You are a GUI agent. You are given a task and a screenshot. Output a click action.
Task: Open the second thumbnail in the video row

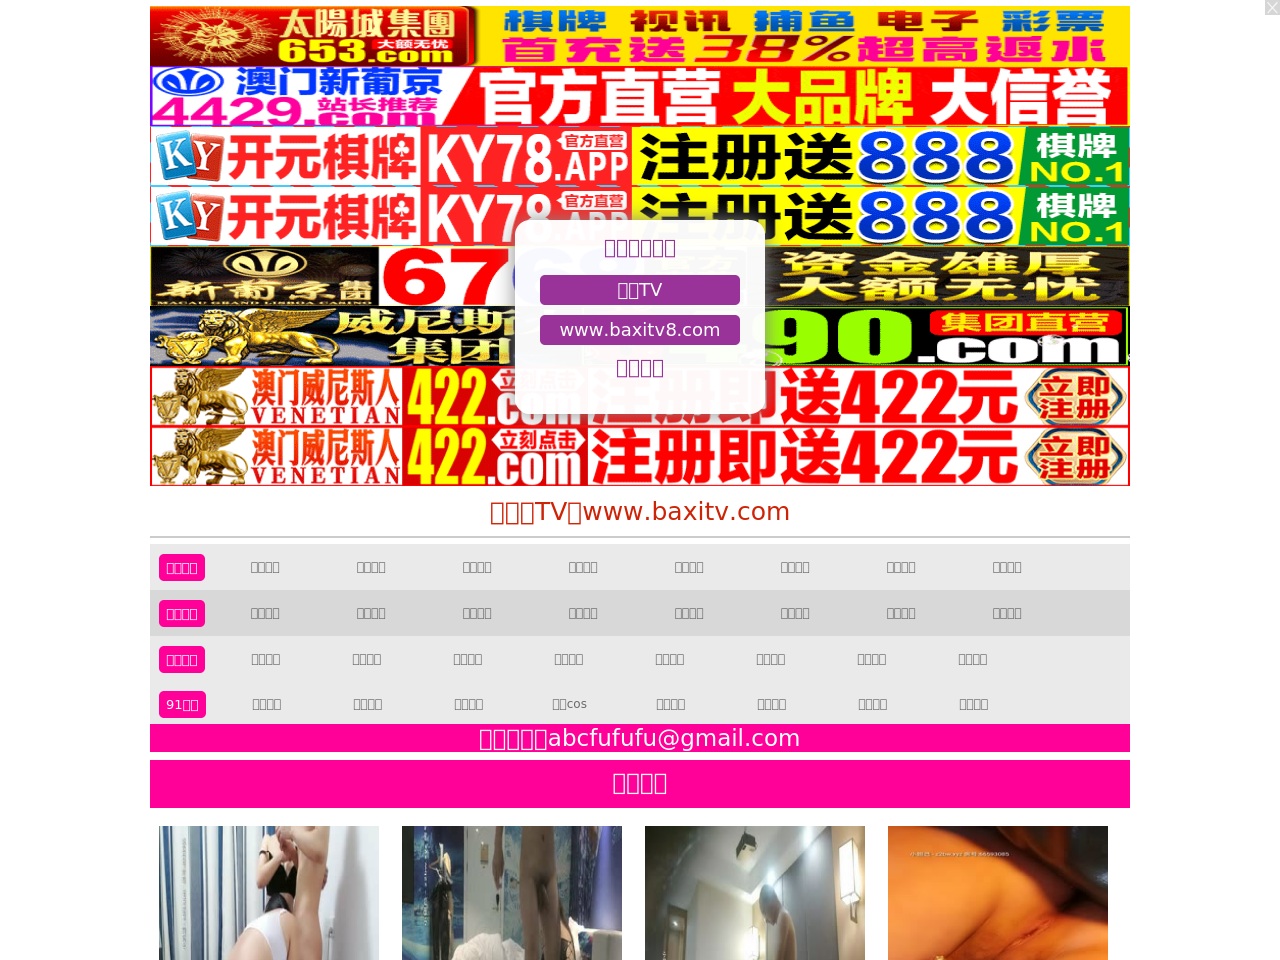click(x=512, y=893)
